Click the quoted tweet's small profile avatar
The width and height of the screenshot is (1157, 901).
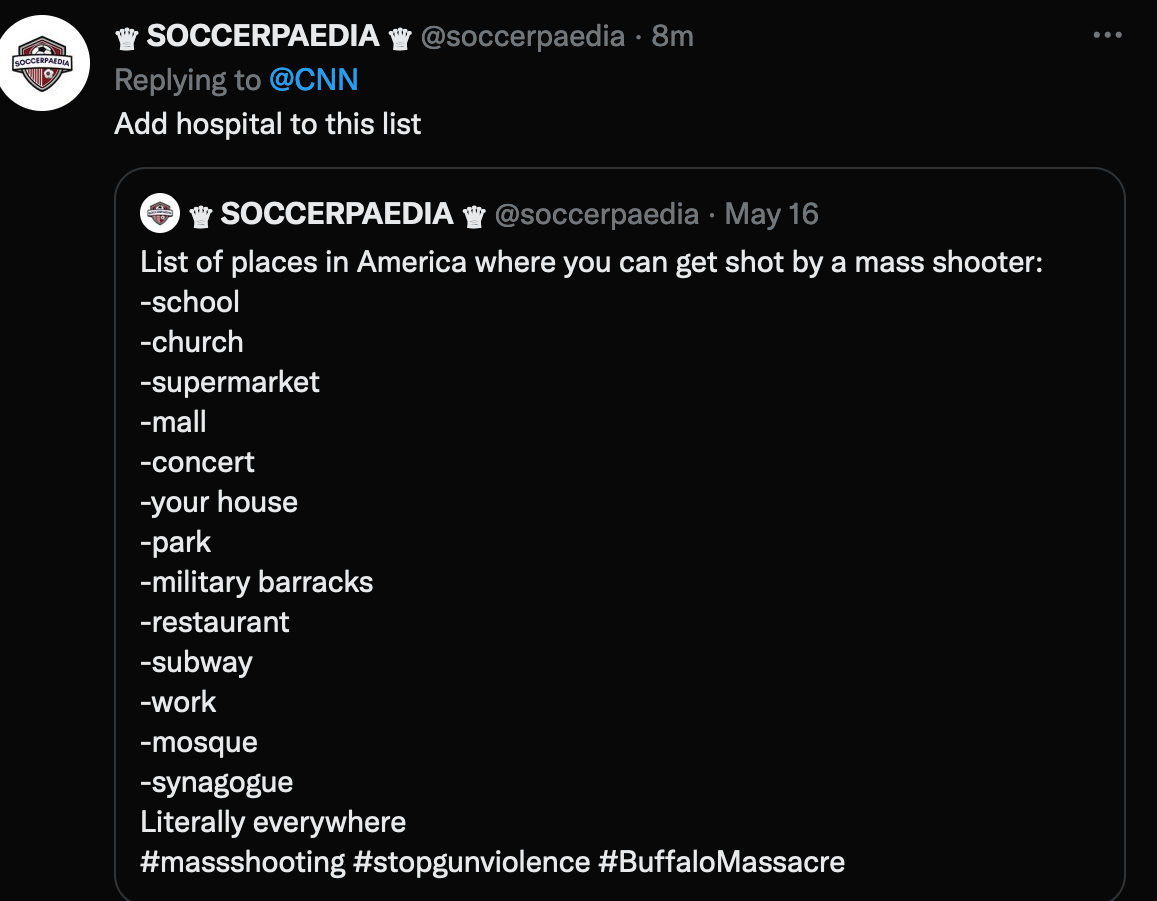[x=158, y=212]
